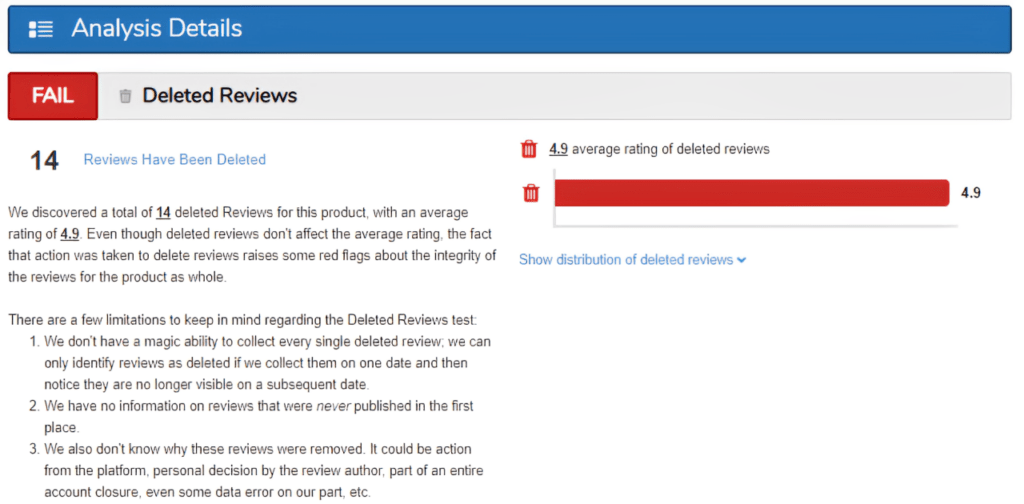Click the underlined 14 in the description paragraph
The height and width of the screenshot is (504, 1024).
(x=163, y=213)
